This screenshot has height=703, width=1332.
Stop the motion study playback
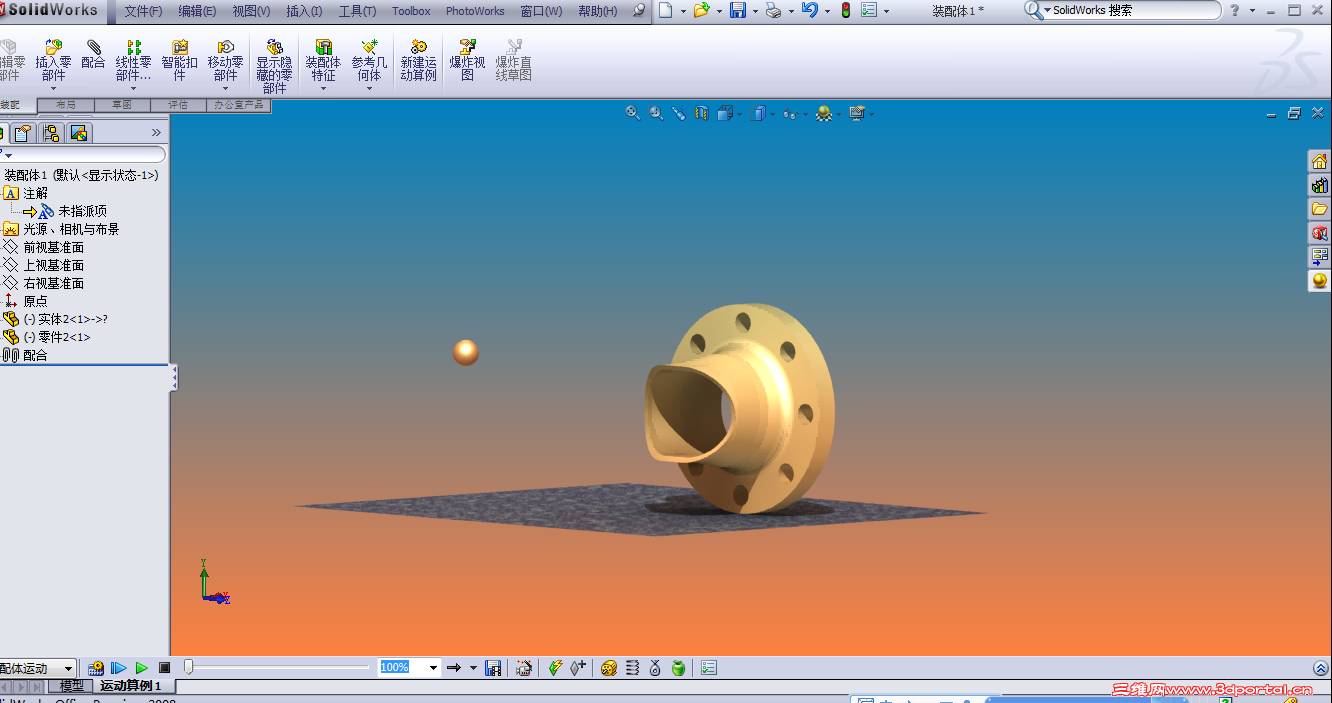click(x=164, y=667)
